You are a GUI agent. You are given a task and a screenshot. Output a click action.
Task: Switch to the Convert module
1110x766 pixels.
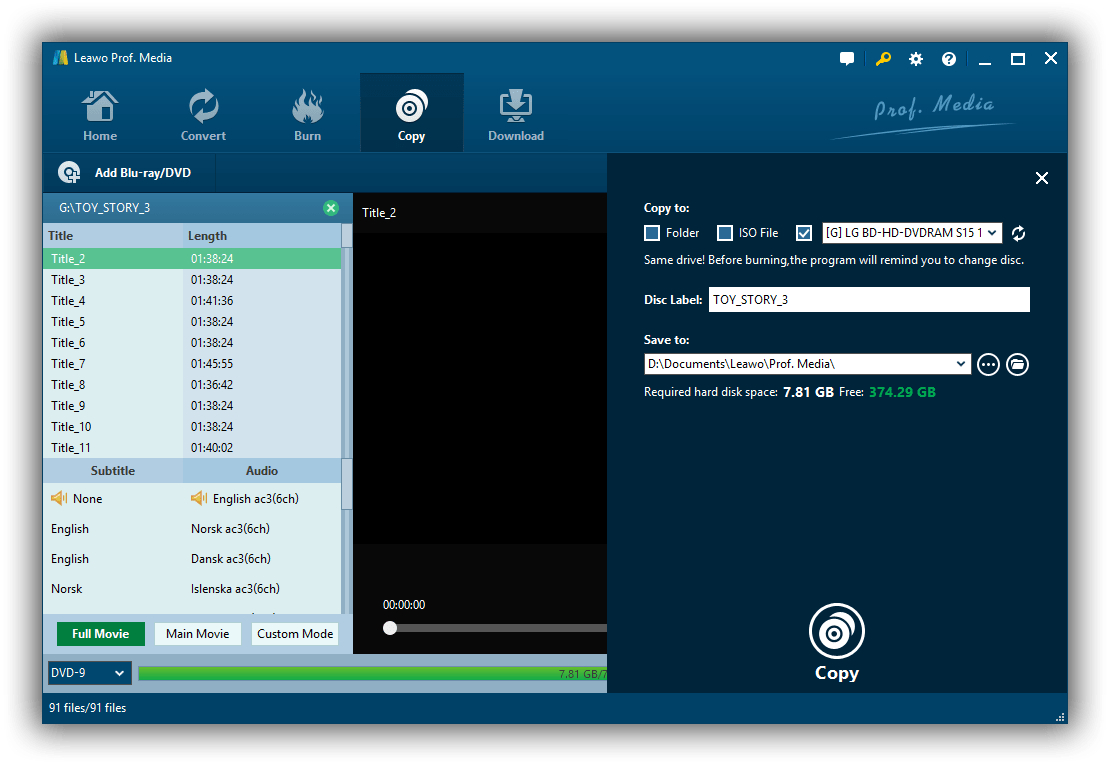point(203,115)
